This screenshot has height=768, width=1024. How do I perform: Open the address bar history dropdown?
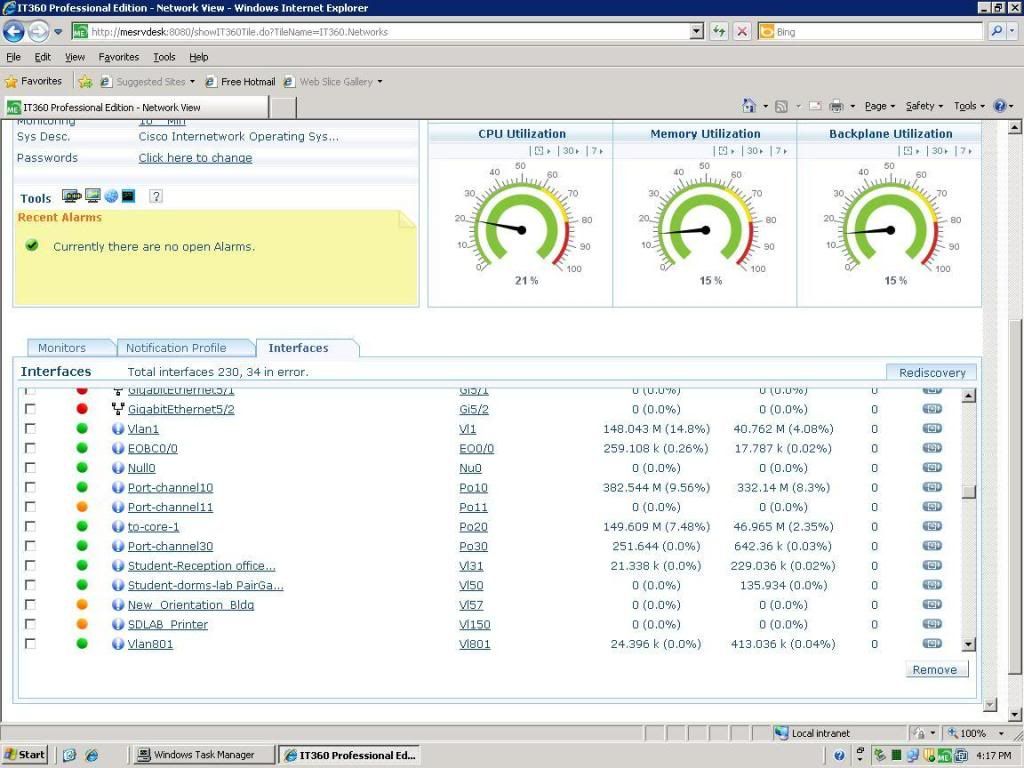(697, 31)
